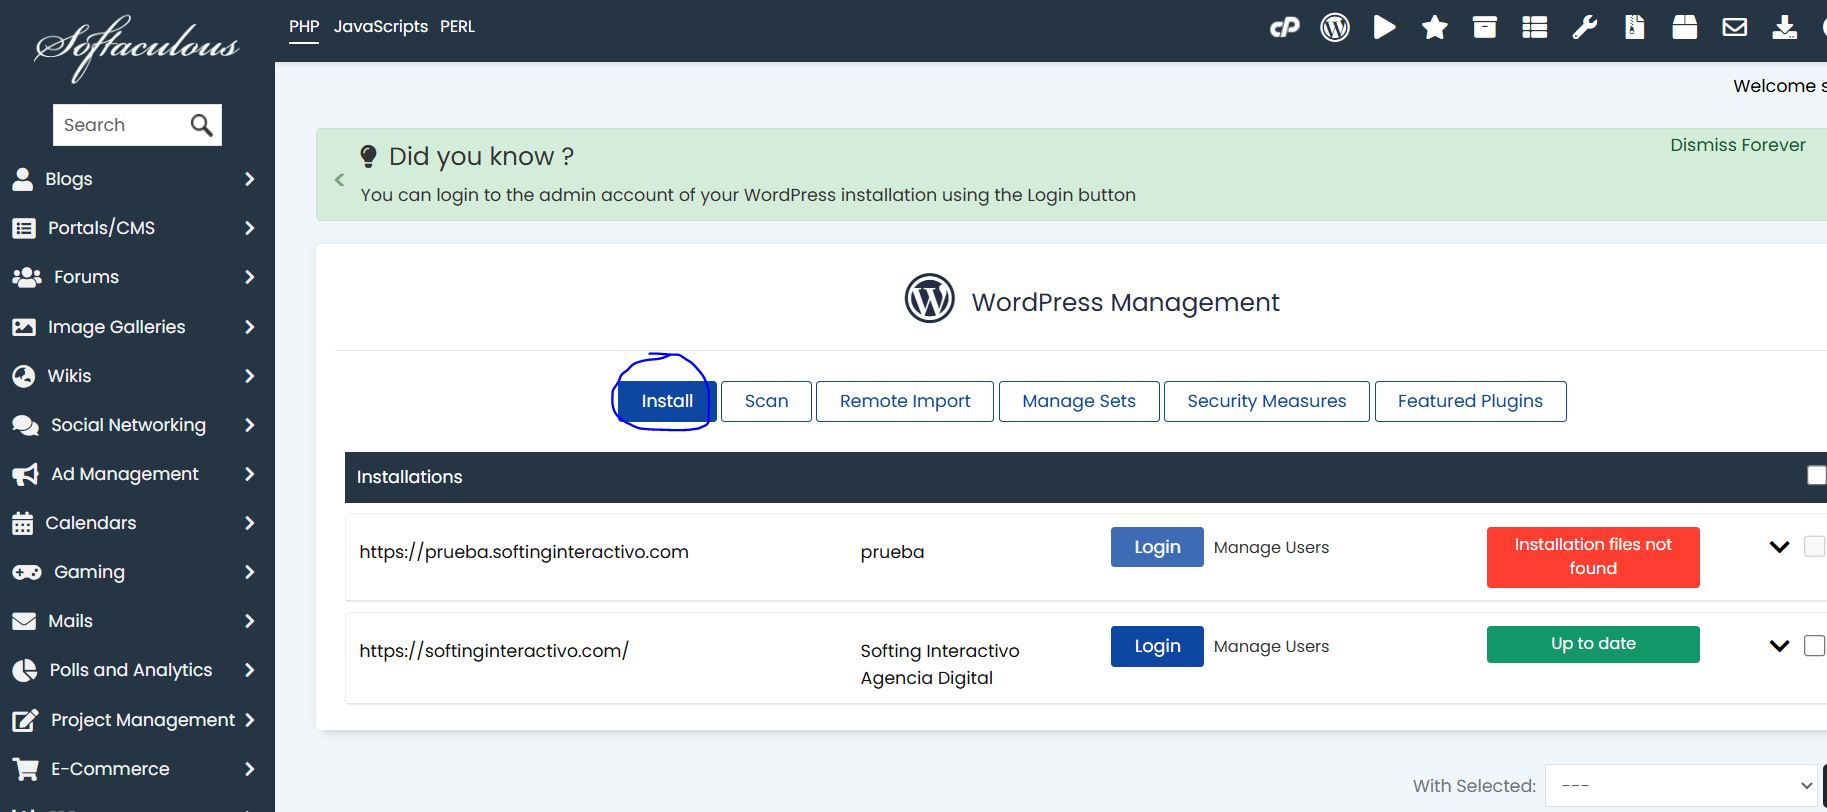This screenshot has width=1827, height=812.
Task: Click the star ratings icon in toolbar
Action: (1434, 28)
